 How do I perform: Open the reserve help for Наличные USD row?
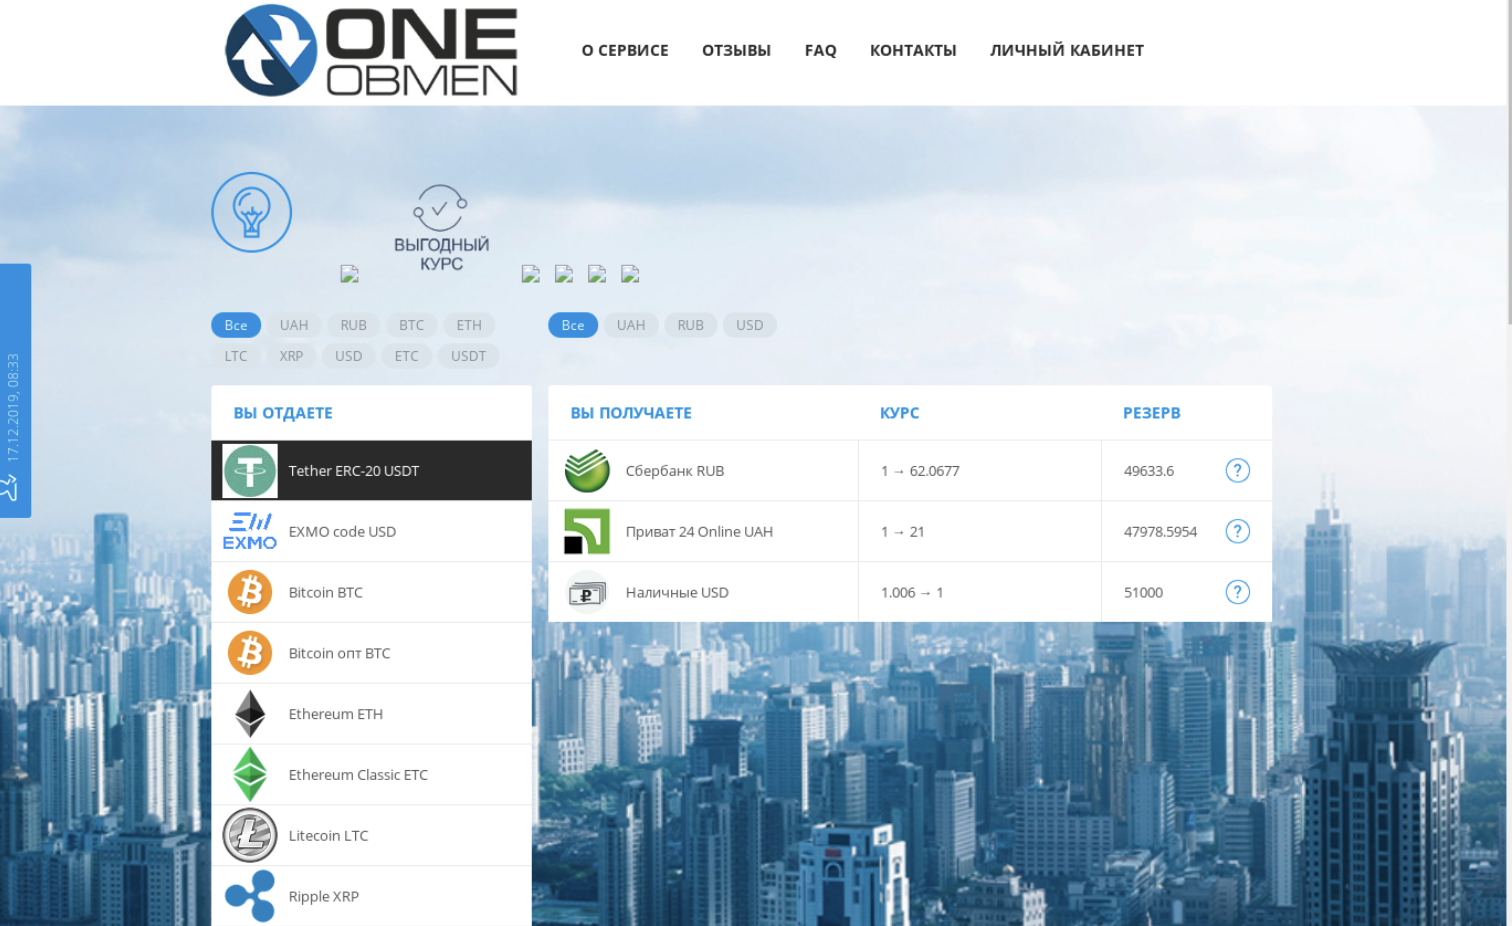1237,592
